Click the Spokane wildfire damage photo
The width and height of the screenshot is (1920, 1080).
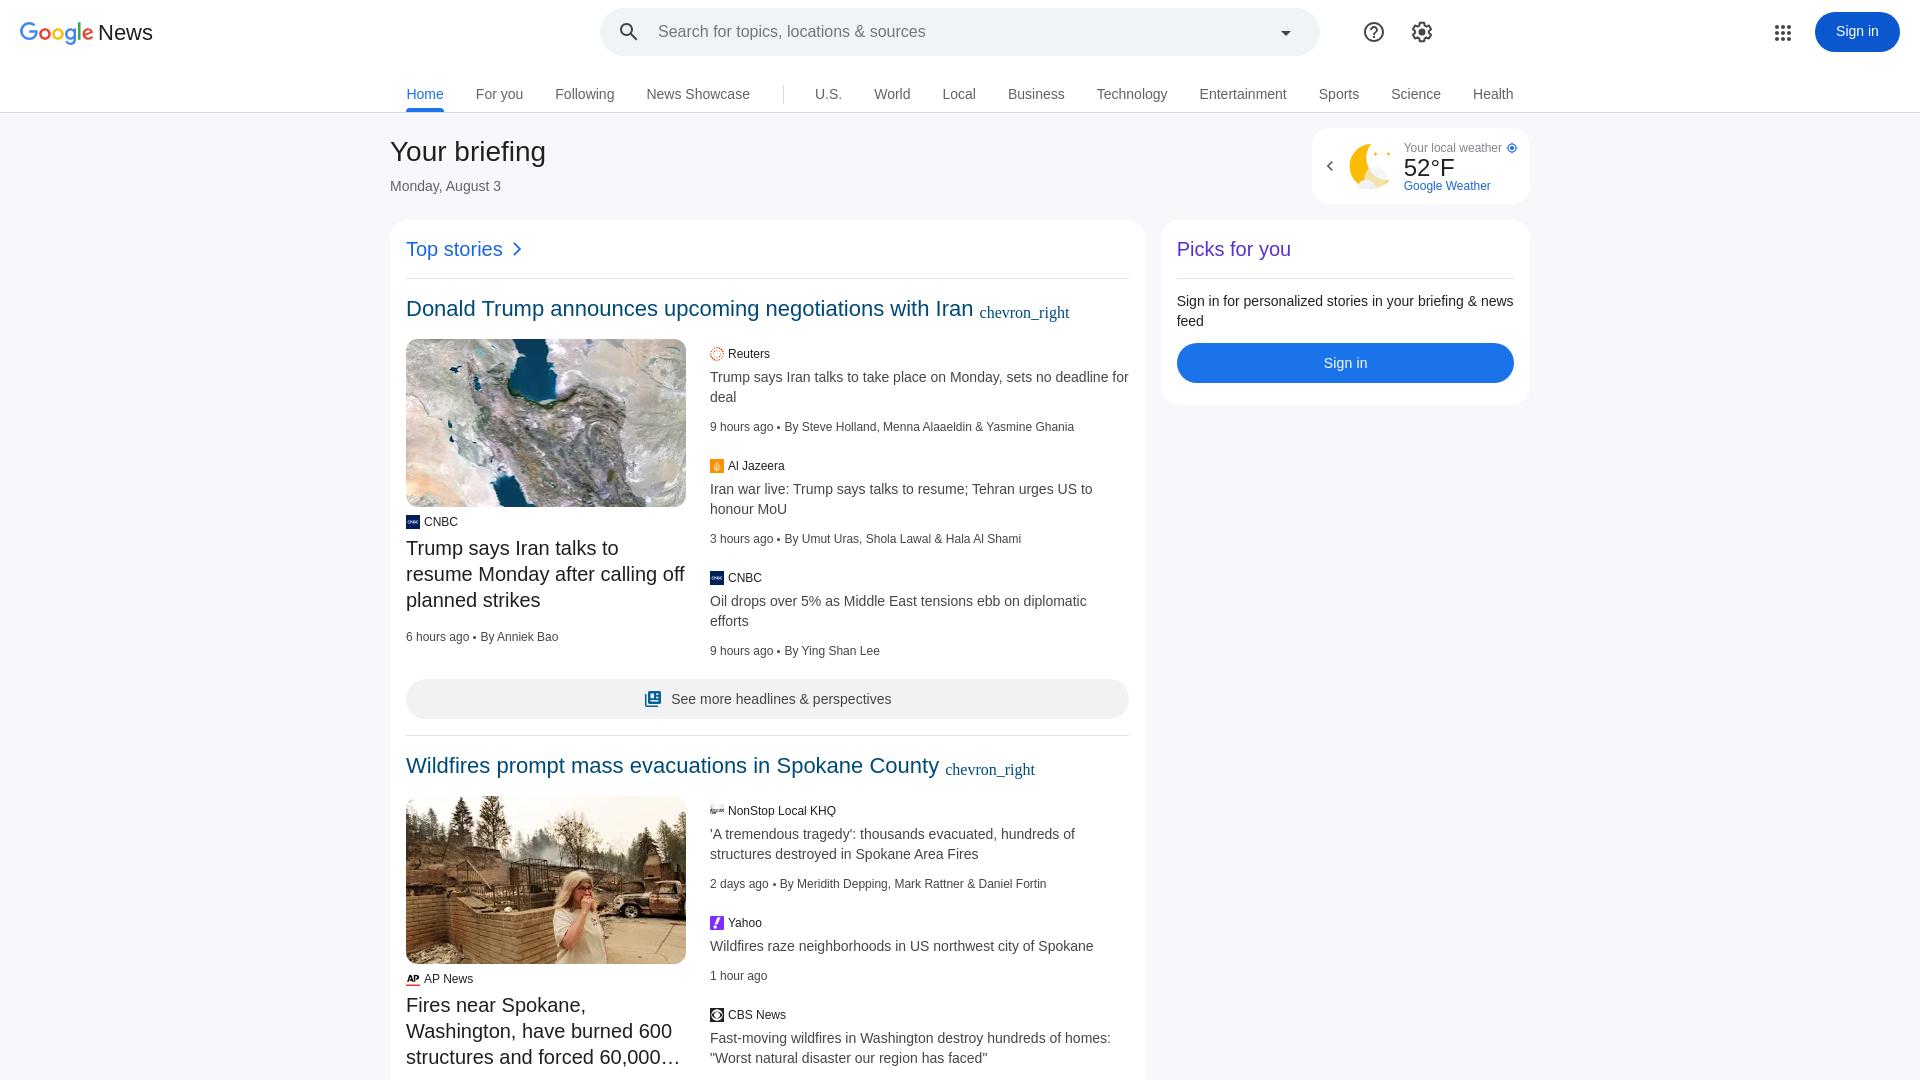pyautogui.click(x=546, y=880)
